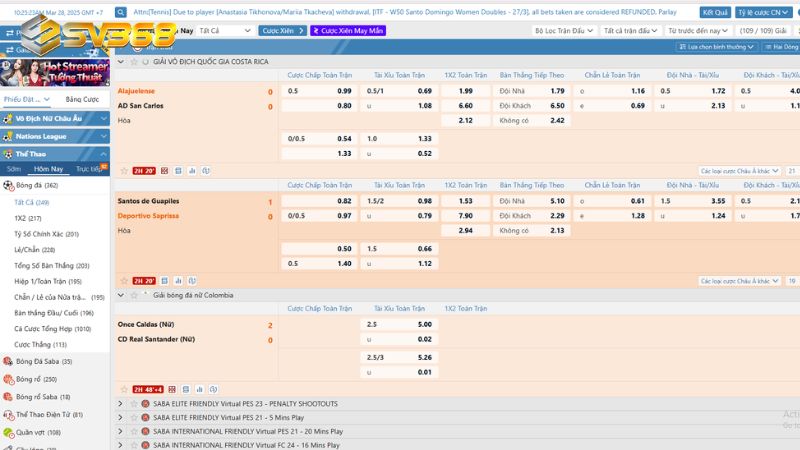The height and width of the screenshot is (450, 800).
Task: Click the Kết Quả button
Action: click(715, 13)
